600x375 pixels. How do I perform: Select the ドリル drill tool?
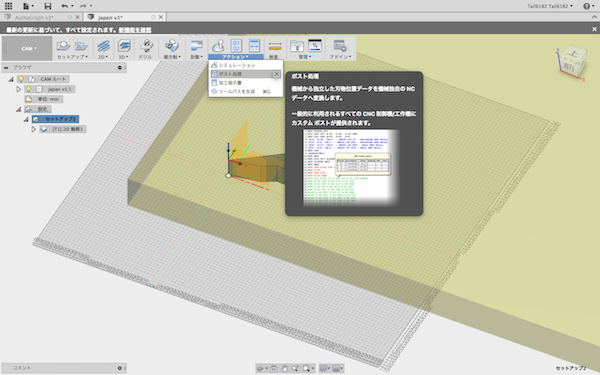[x=146, y=49]
